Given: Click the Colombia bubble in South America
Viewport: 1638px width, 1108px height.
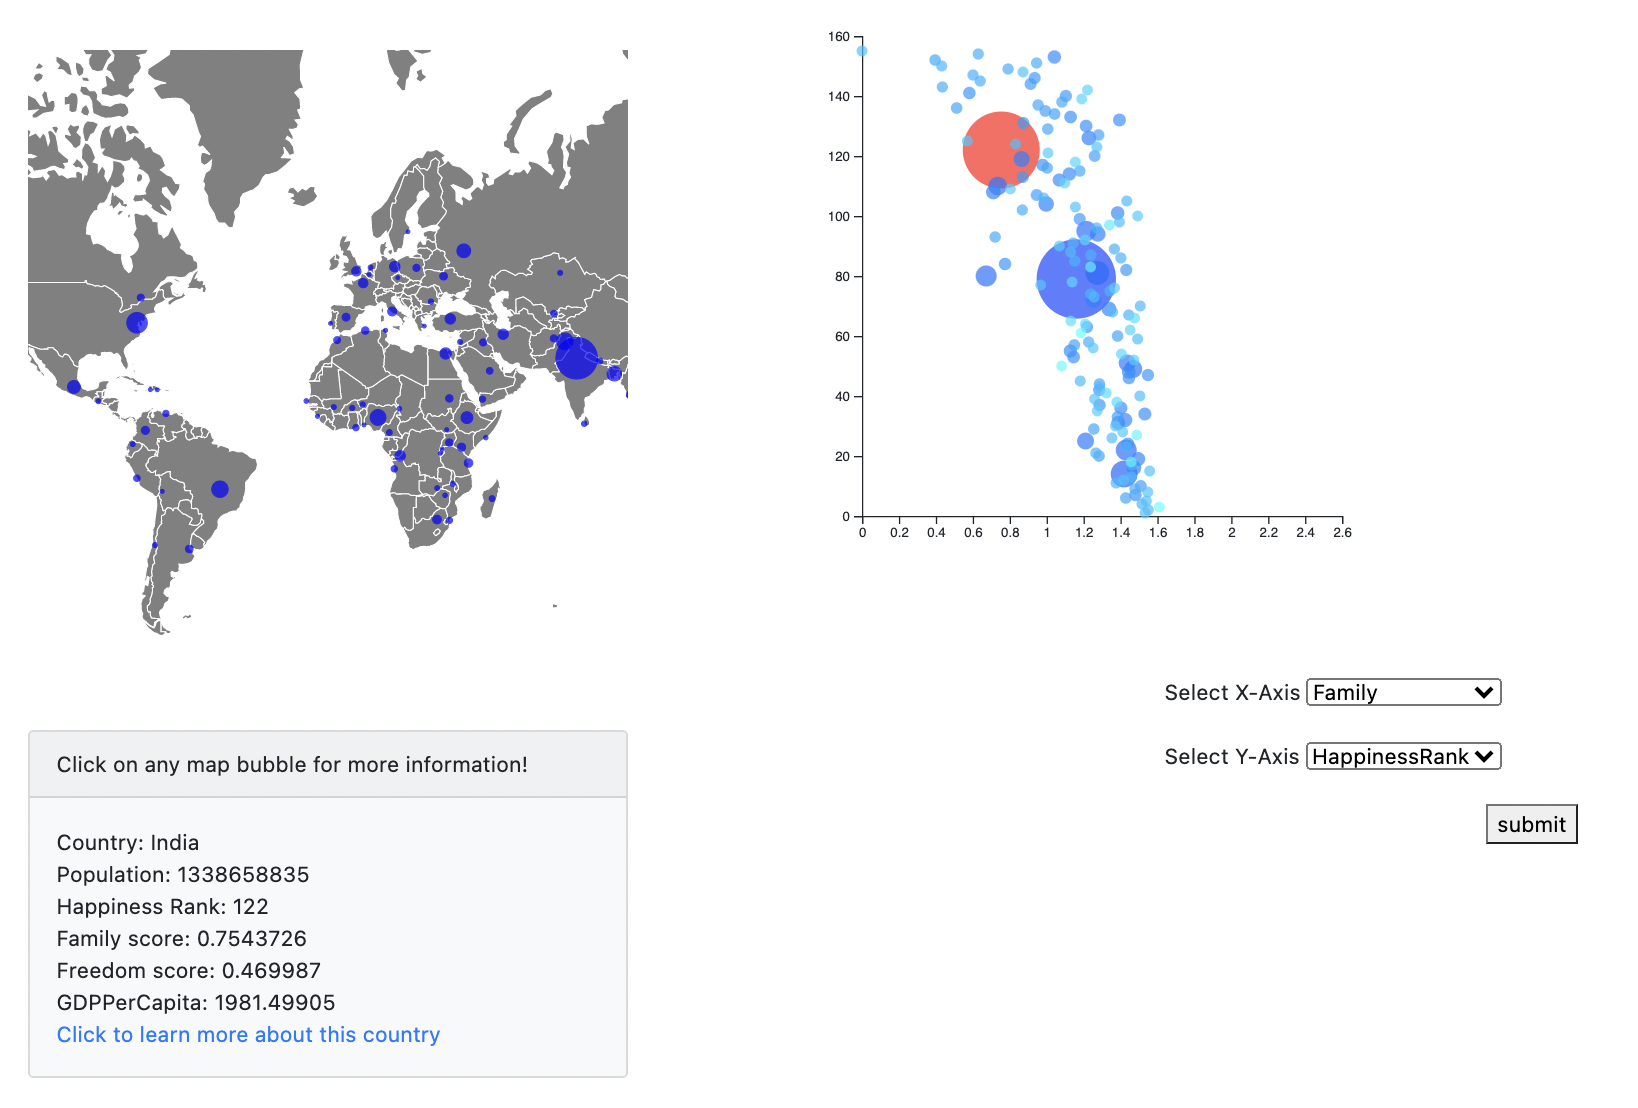Looking at the screenshot, I should point(145,431).
